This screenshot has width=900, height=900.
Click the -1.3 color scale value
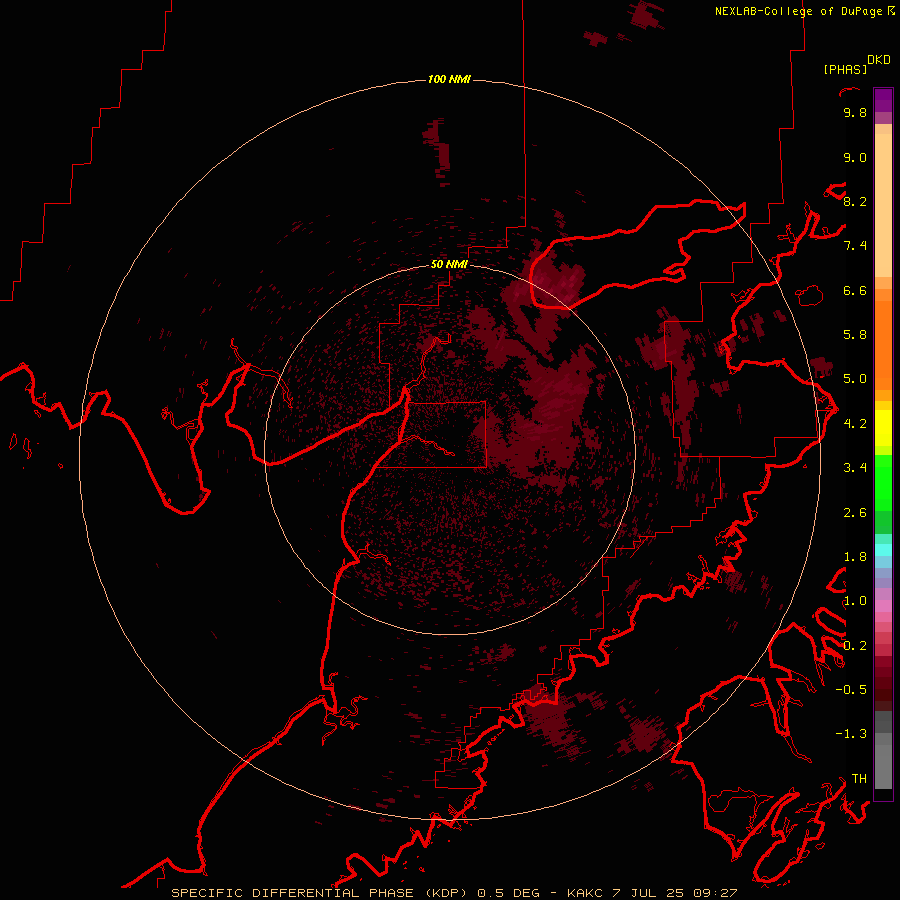tap(851, 734)
